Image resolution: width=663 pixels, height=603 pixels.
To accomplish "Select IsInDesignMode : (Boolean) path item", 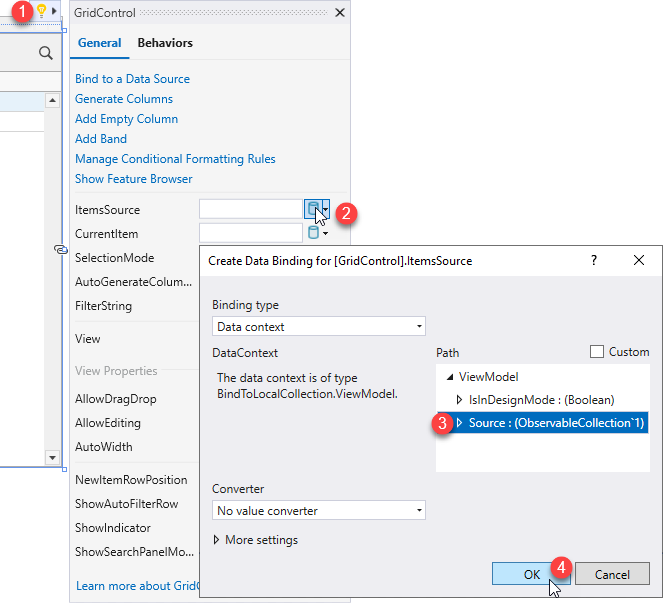I will point(542,400).
